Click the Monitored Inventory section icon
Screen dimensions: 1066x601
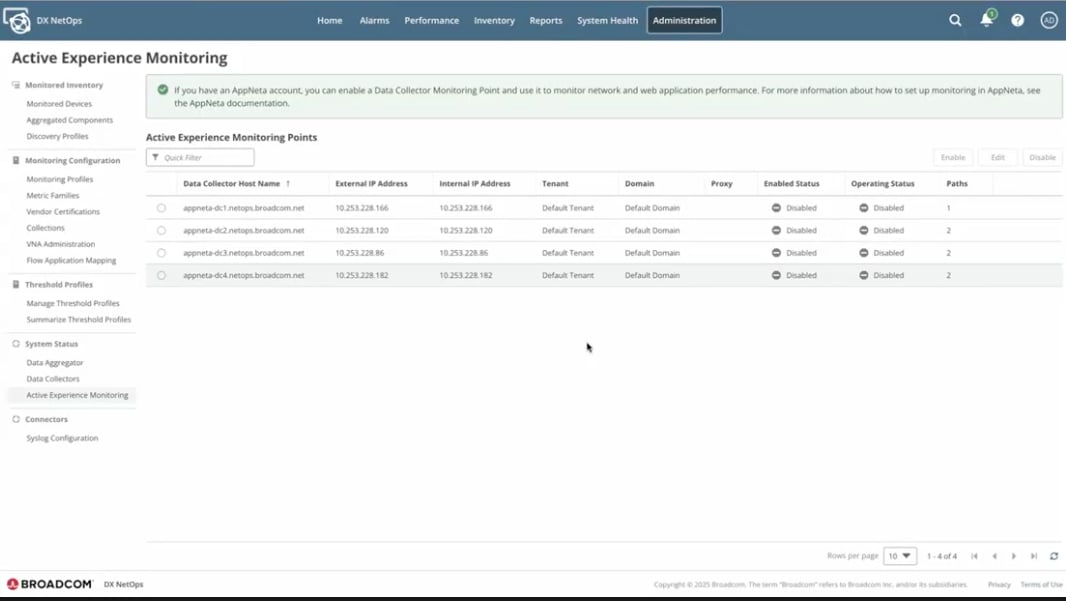tap(16, 85)
